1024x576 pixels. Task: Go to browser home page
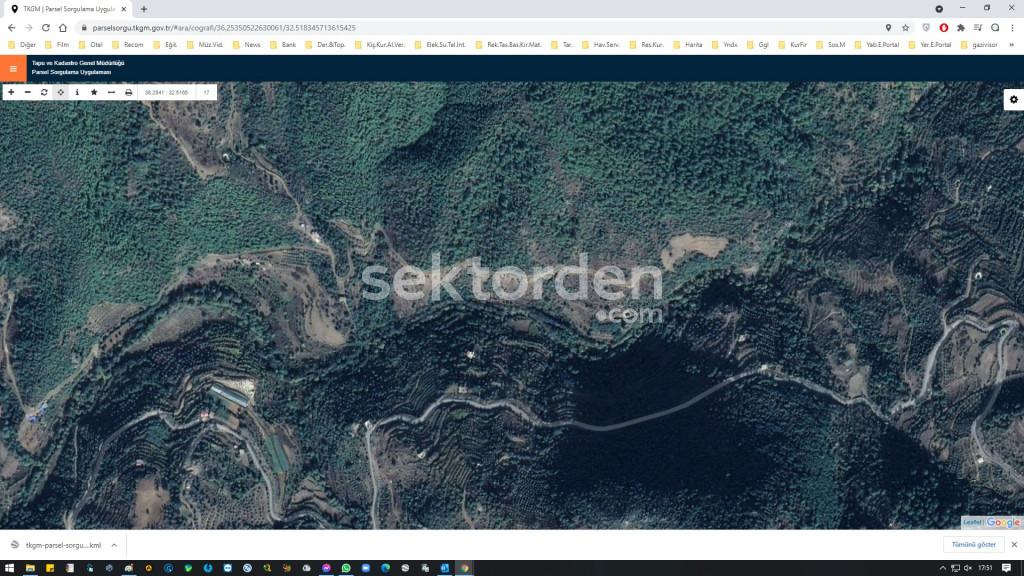click(63, 27)
